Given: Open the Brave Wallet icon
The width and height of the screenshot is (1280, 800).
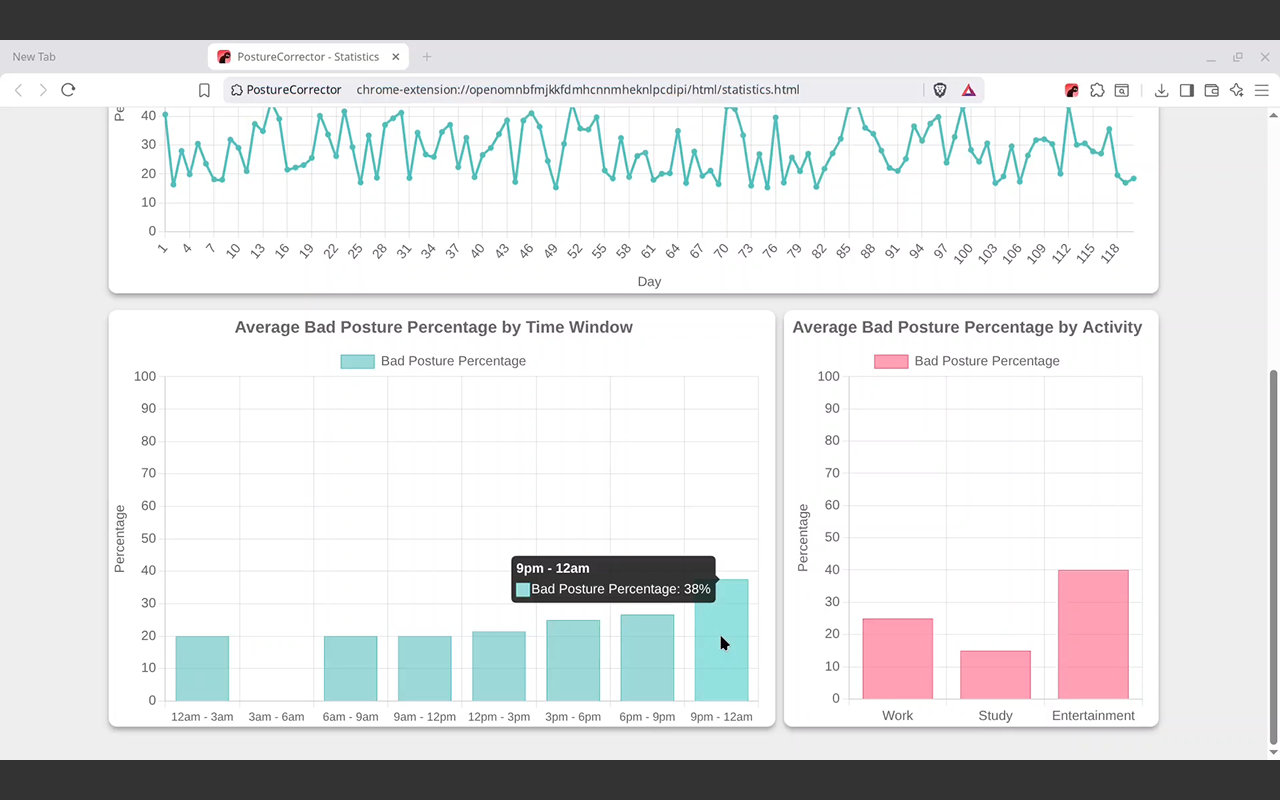Looking at the screenshot, I should 1211,90.
